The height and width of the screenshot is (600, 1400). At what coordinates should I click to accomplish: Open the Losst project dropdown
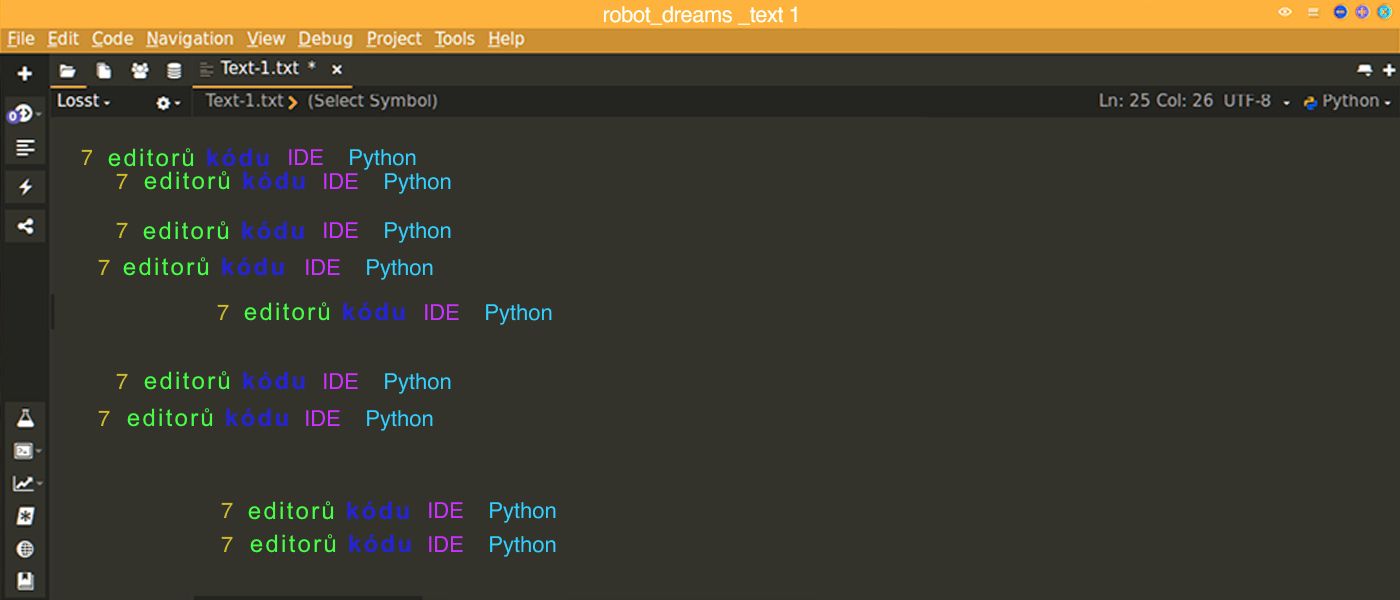[x=82, y=100]
